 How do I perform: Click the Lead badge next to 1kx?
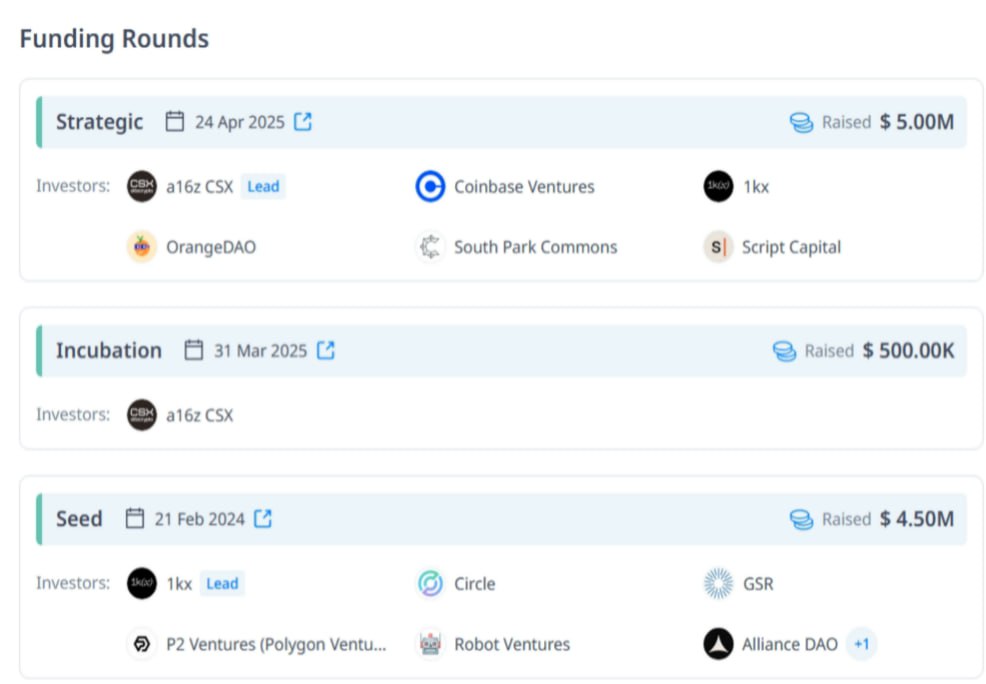click(x=222, y=584)
